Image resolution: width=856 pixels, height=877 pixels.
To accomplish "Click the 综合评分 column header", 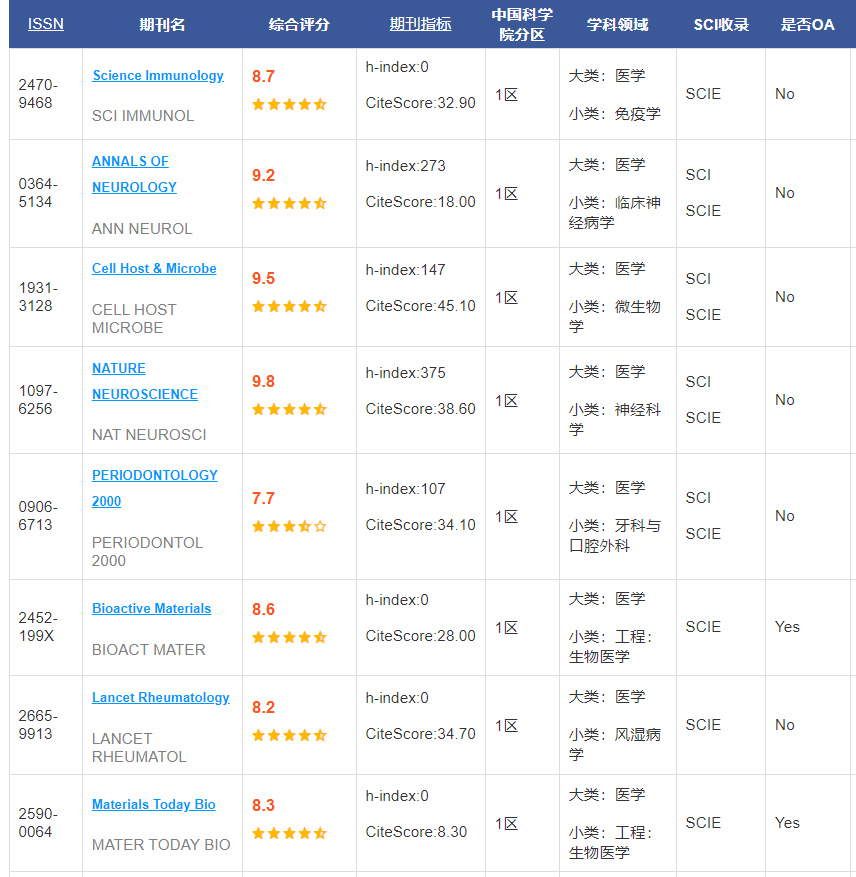I will [299, 24].
